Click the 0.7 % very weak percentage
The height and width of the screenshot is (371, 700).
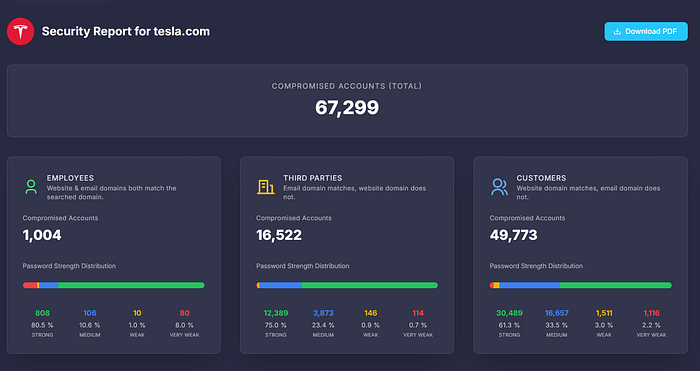point(418,325)
